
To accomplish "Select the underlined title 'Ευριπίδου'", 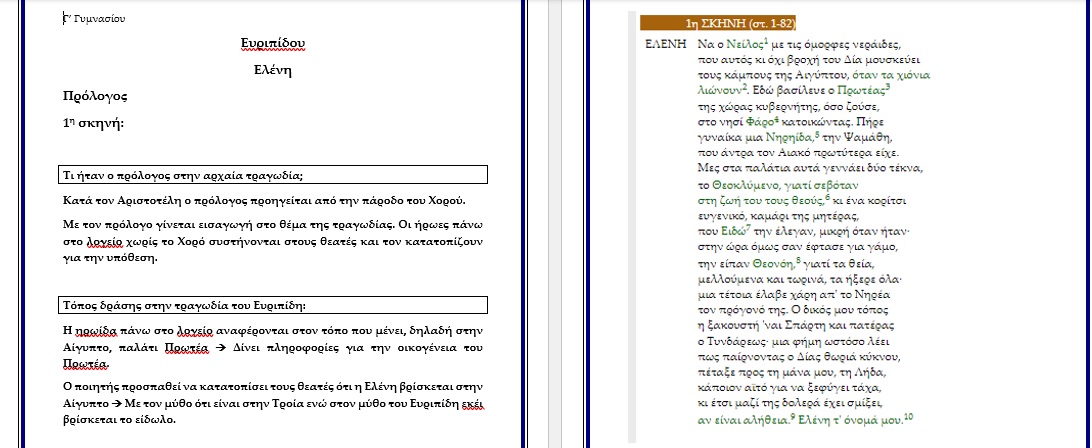I will pos(273,44).
